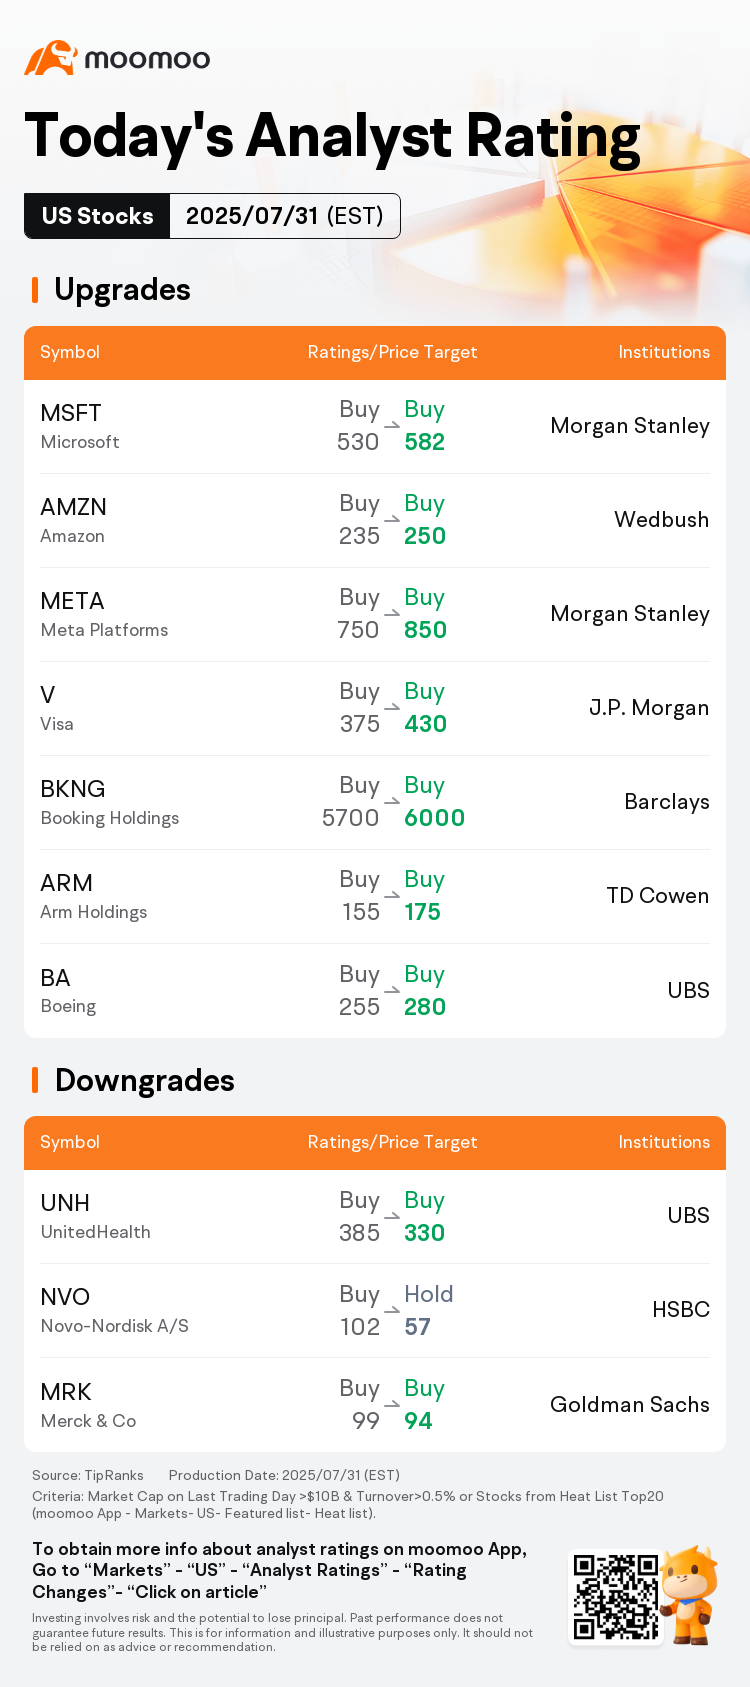Click the Hold rating for Novo-Nordisk
This screenshot has height=1687, width=750.
[428, 1294]
